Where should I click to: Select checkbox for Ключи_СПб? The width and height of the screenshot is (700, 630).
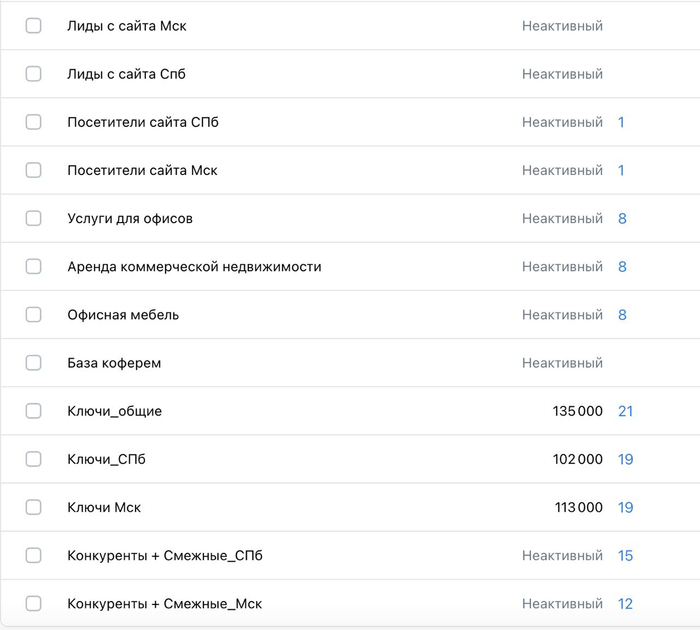34,459
